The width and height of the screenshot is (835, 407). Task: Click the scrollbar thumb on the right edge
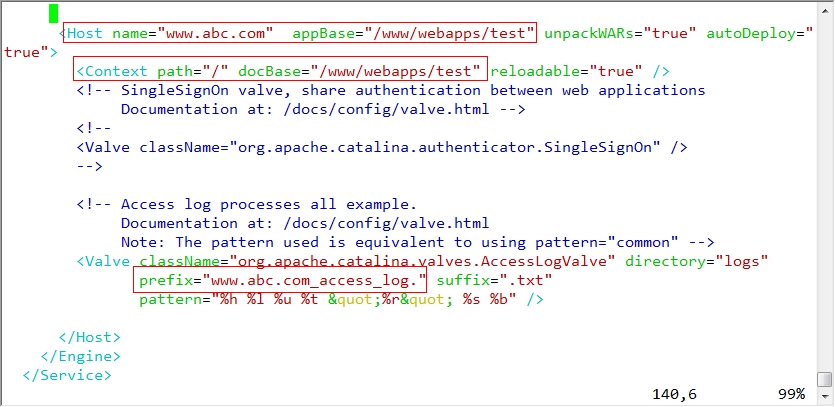coord(824,379)
